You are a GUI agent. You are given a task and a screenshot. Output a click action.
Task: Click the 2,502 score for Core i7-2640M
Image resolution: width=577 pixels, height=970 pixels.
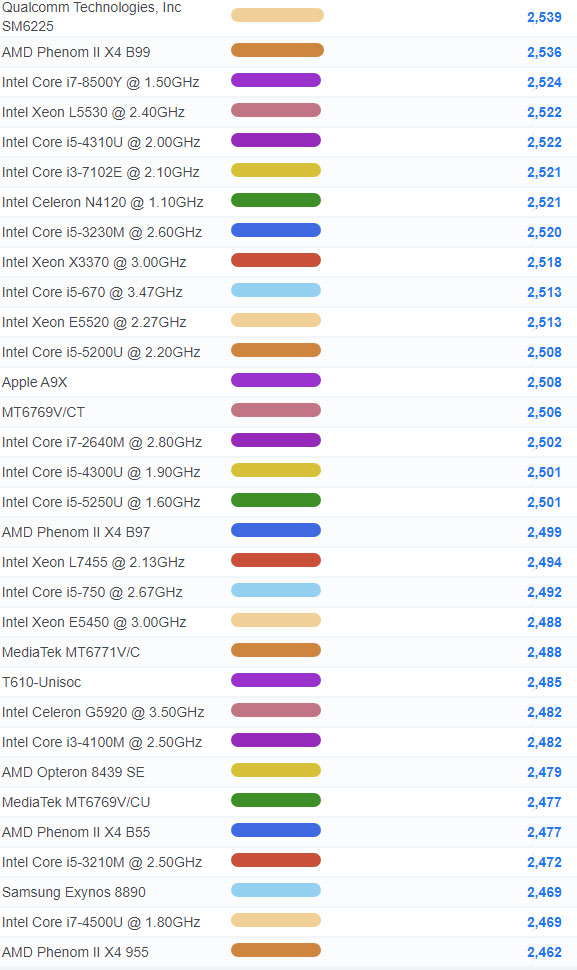(x=544, y=442)
